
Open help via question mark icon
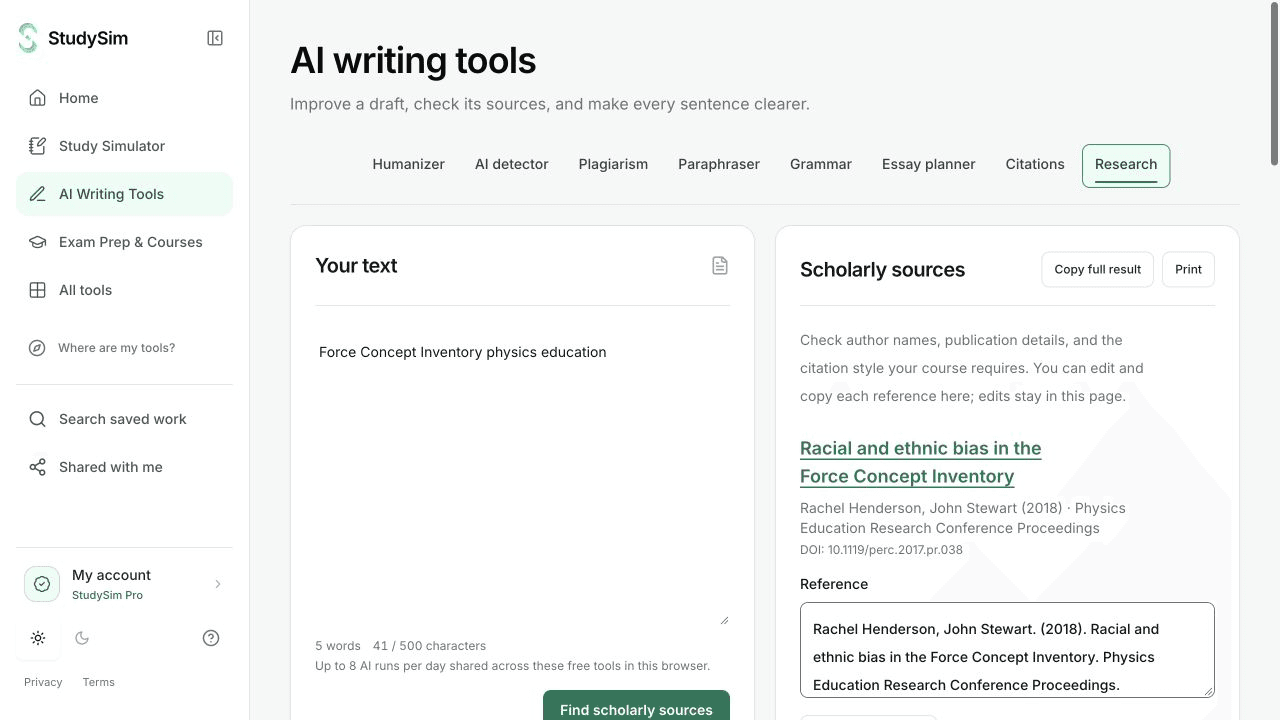211,638
